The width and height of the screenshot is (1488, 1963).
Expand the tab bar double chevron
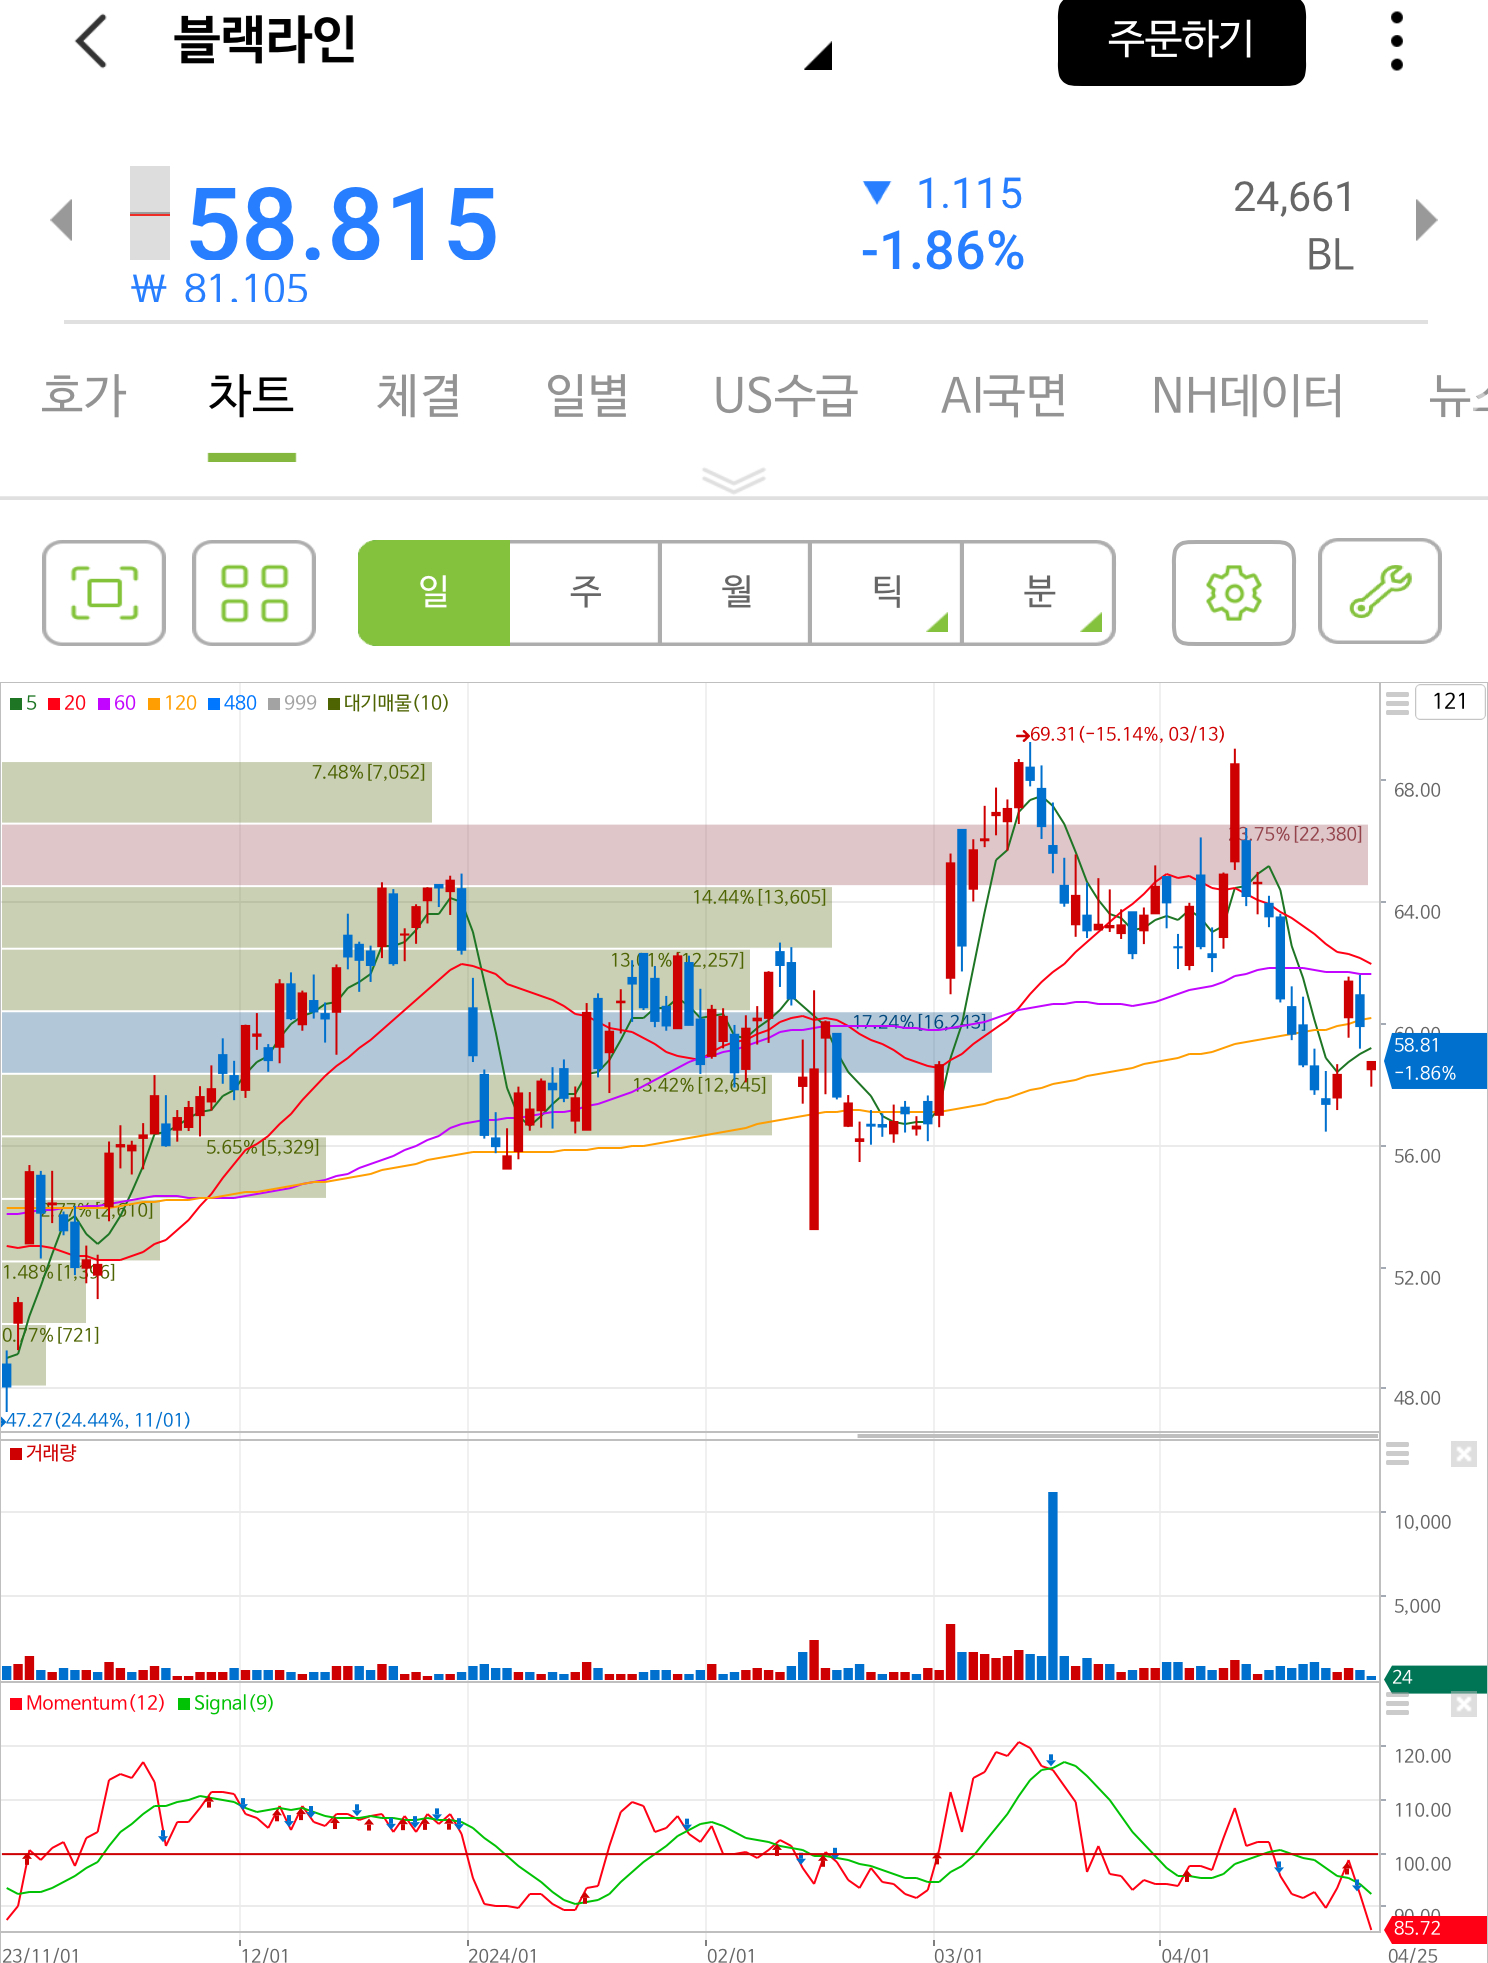tap(733, 480)
